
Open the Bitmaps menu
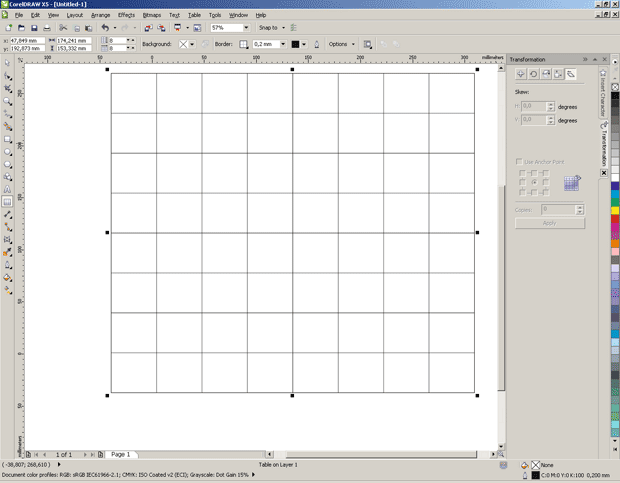[x=152, y=15]
